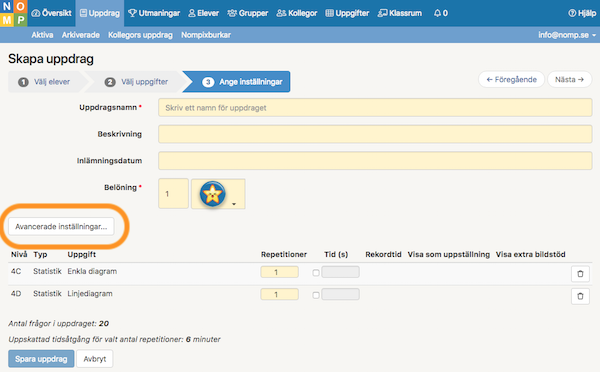Open the Uppgifter page
This screenshot has width=600, height=372.
[347, 13]
